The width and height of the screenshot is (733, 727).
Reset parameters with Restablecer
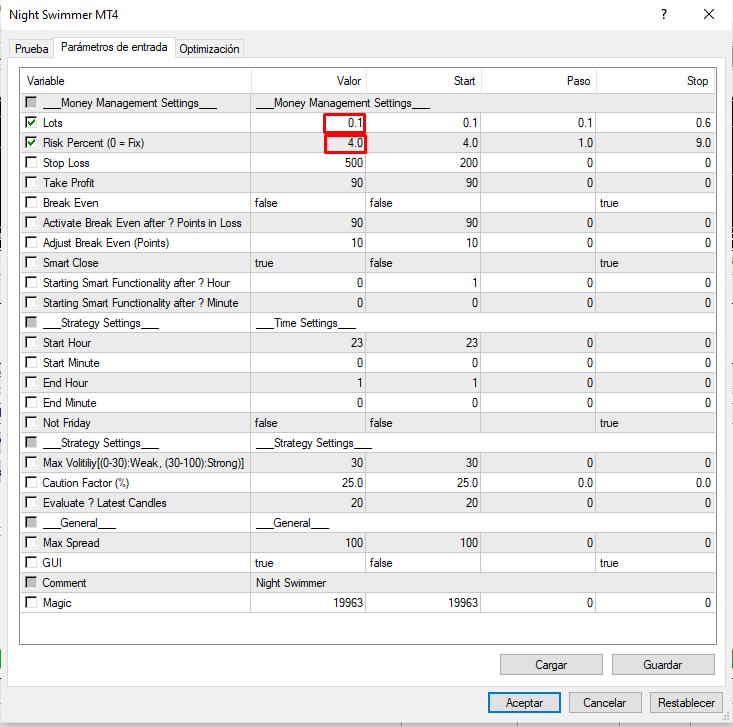tap(686, 703)
